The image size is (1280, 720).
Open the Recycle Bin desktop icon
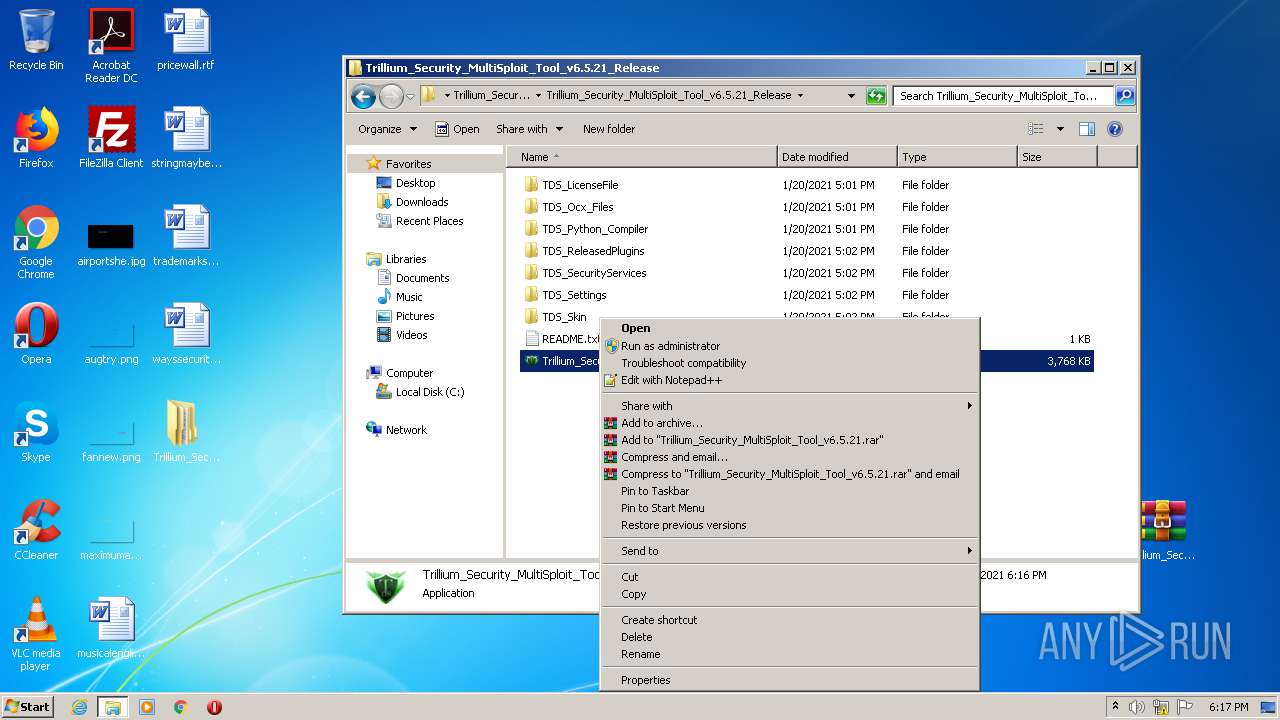tap(36, 41)
